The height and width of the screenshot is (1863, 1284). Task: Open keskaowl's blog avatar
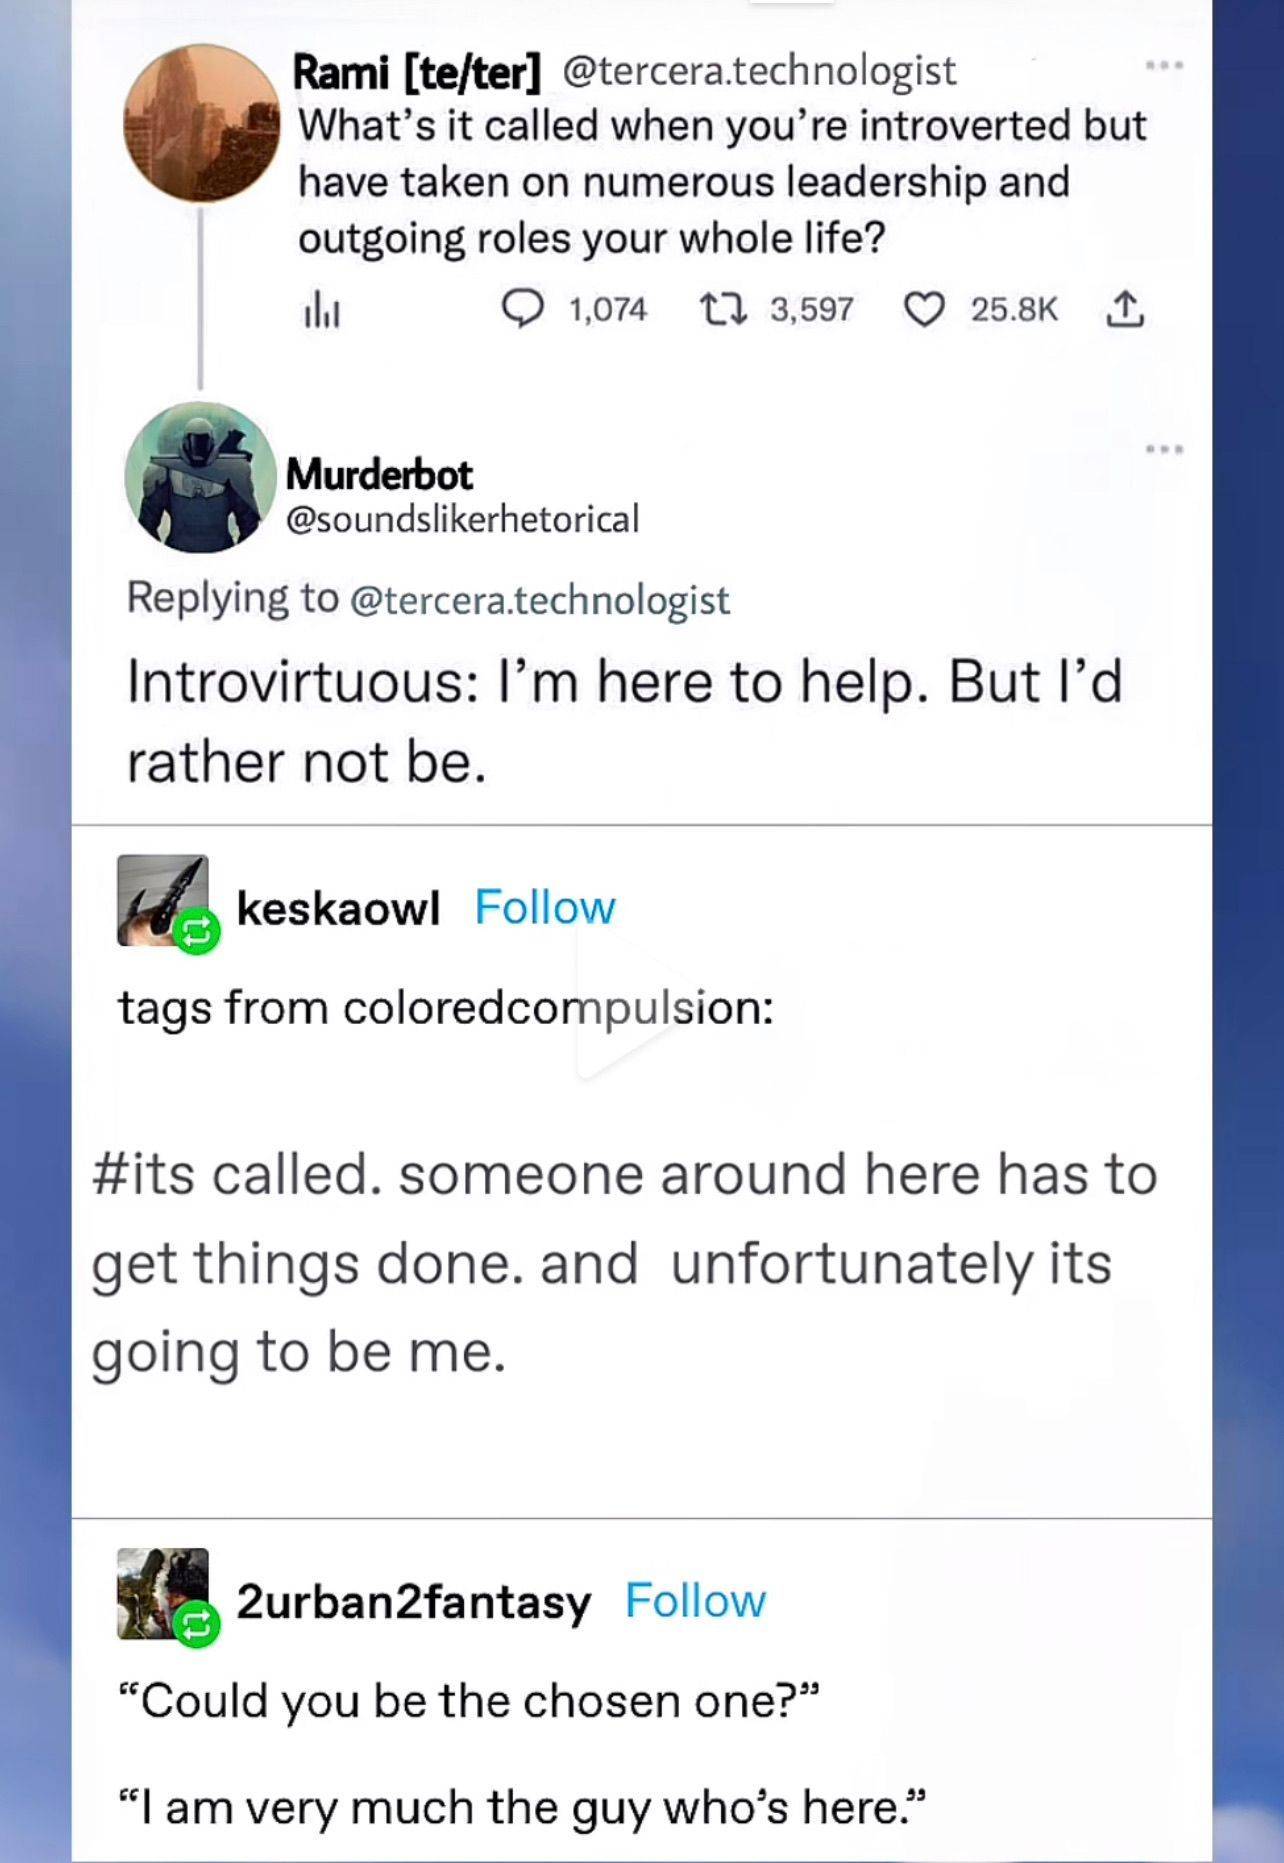[x=162, y=900]
